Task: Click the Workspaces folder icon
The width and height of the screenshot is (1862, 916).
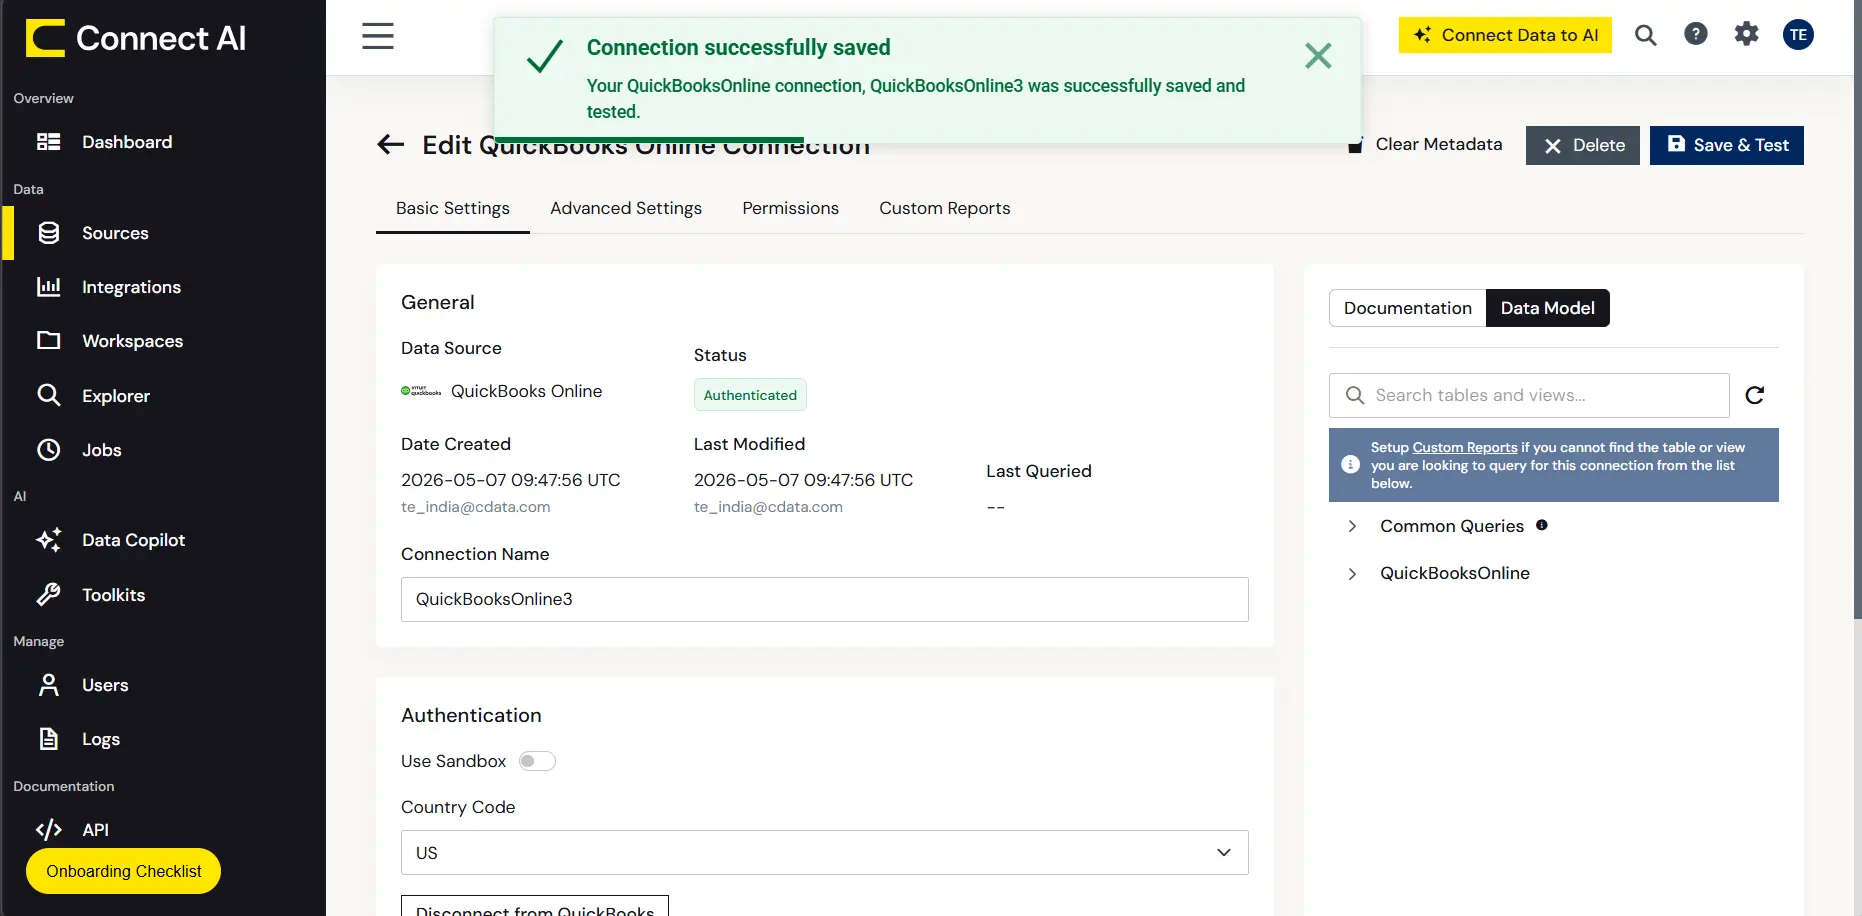Action: [48, 340]
